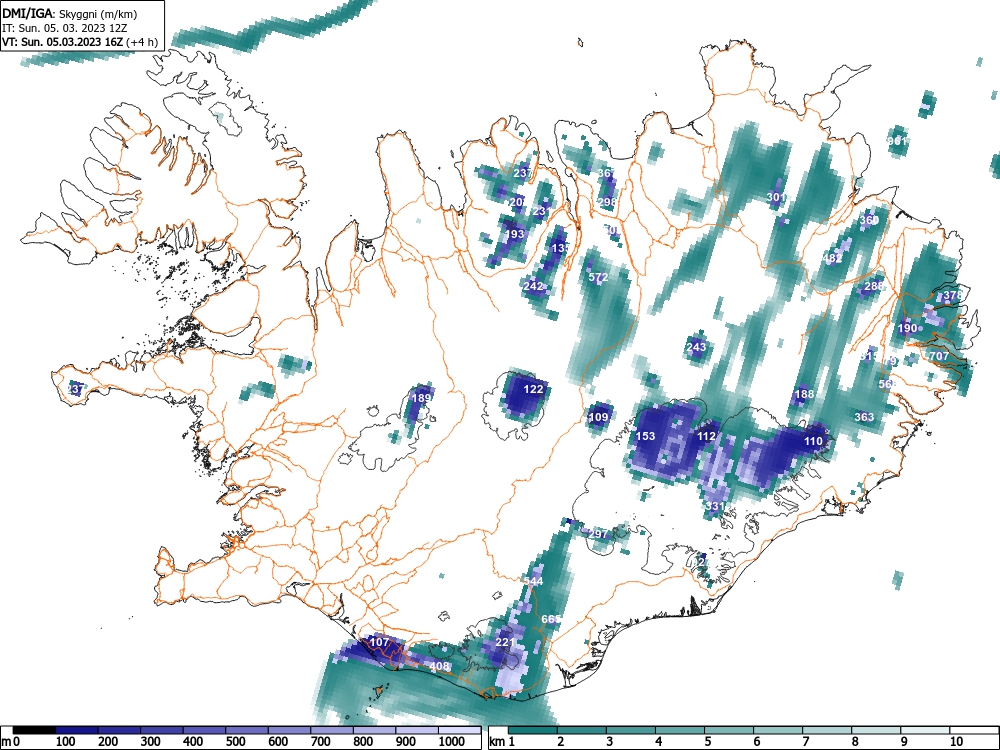Click the map label 190

pos(907,328)
